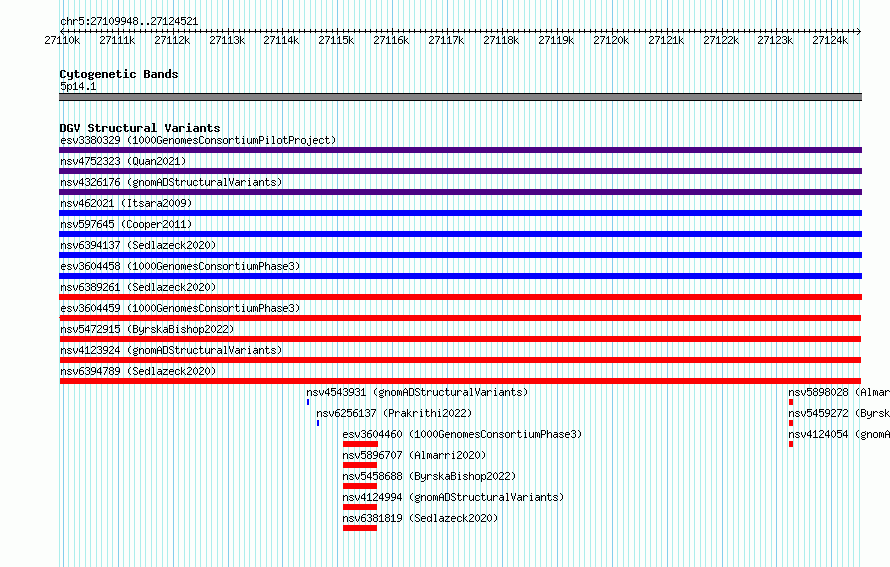Click the 27112k ruler tick label
Viewport: 890px width, 567px height.
[173, 40]
